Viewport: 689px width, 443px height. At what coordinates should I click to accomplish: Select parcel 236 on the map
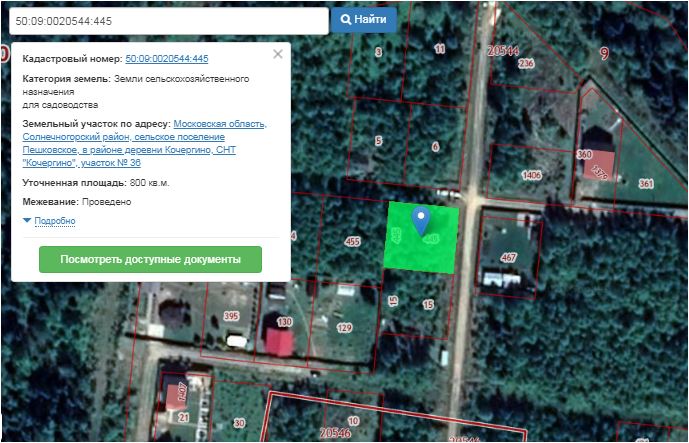[x=526, y=64]
